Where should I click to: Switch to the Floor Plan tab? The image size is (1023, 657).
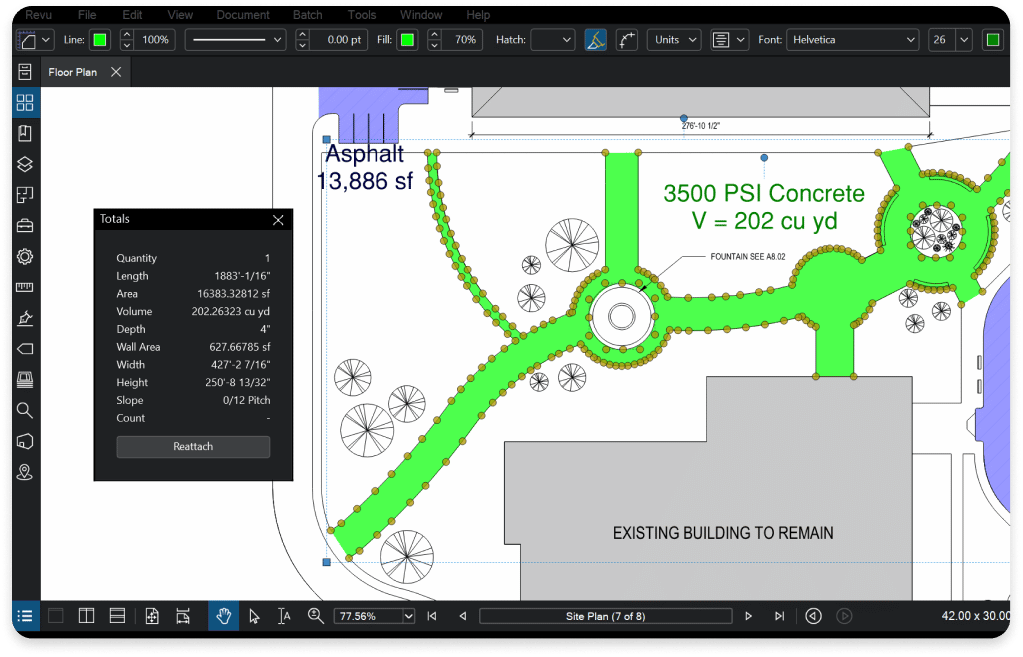(74, 71)
